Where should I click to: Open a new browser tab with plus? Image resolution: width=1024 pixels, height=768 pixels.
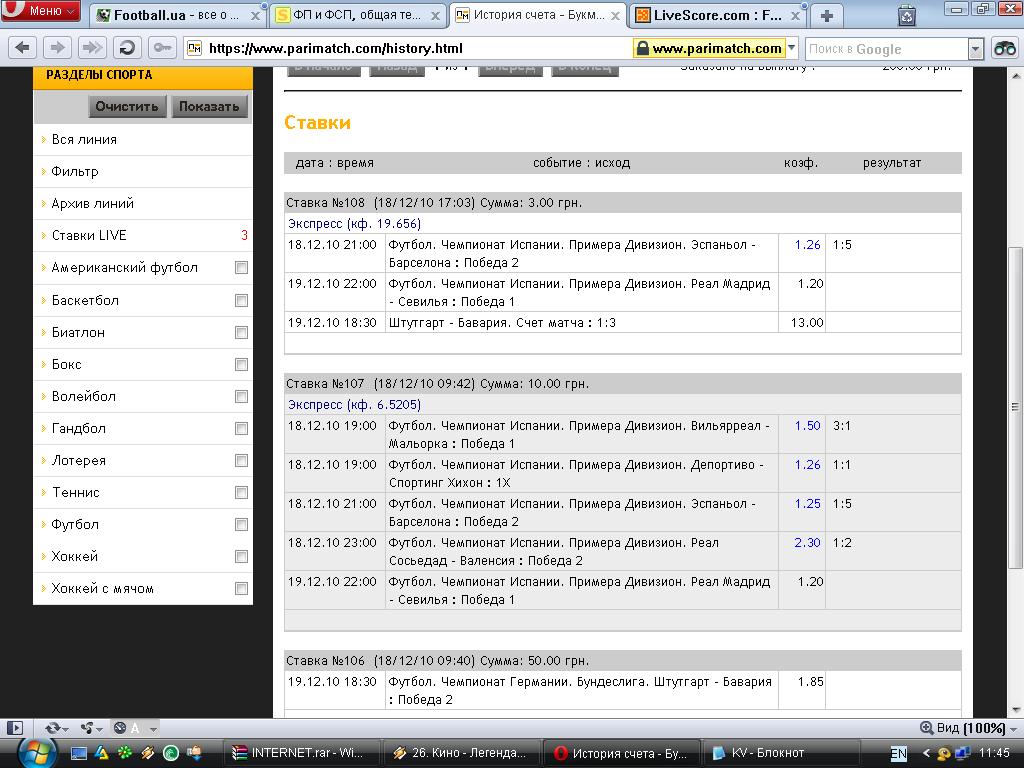click(x=827, y=15)
